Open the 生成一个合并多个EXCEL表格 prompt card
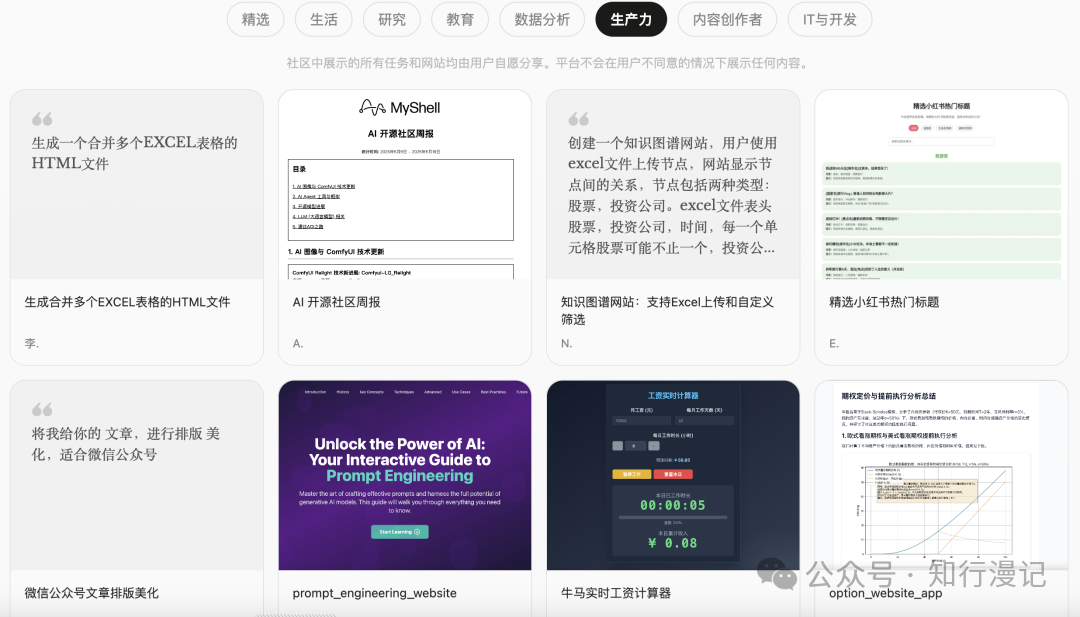The height and width of the screenshot is (617, 1080). [x=137, y=185]
